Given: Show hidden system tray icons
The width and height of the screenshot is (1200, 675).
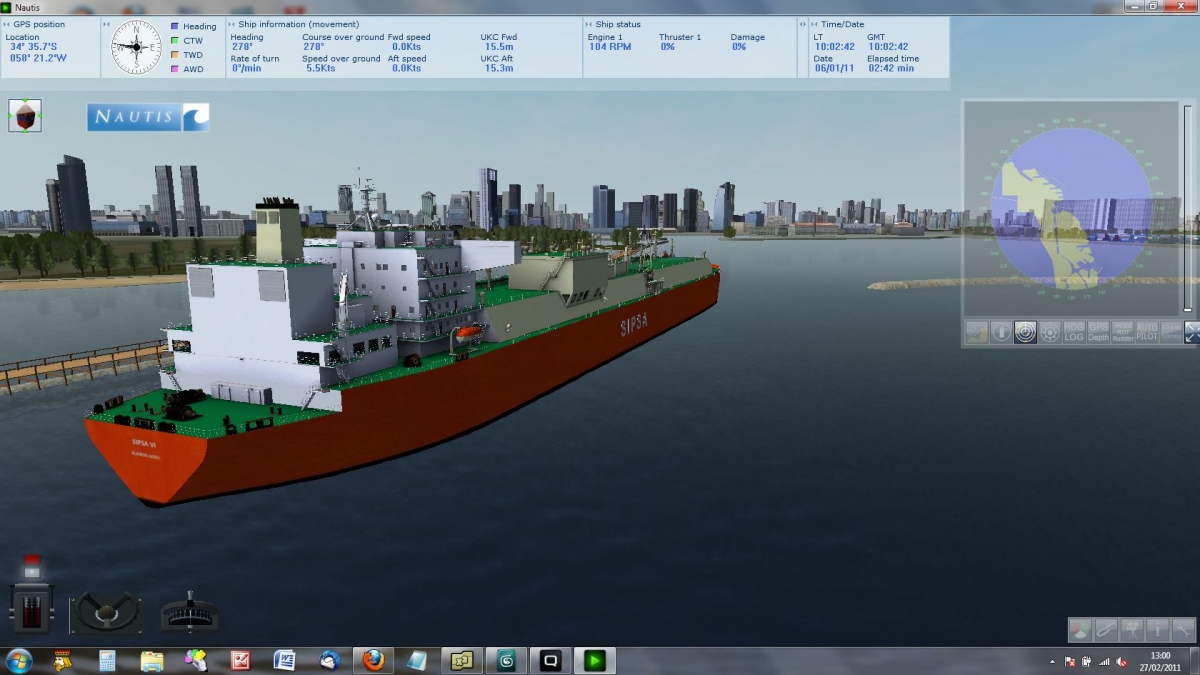Looking at the screenshot, I should coord(1053,662).
